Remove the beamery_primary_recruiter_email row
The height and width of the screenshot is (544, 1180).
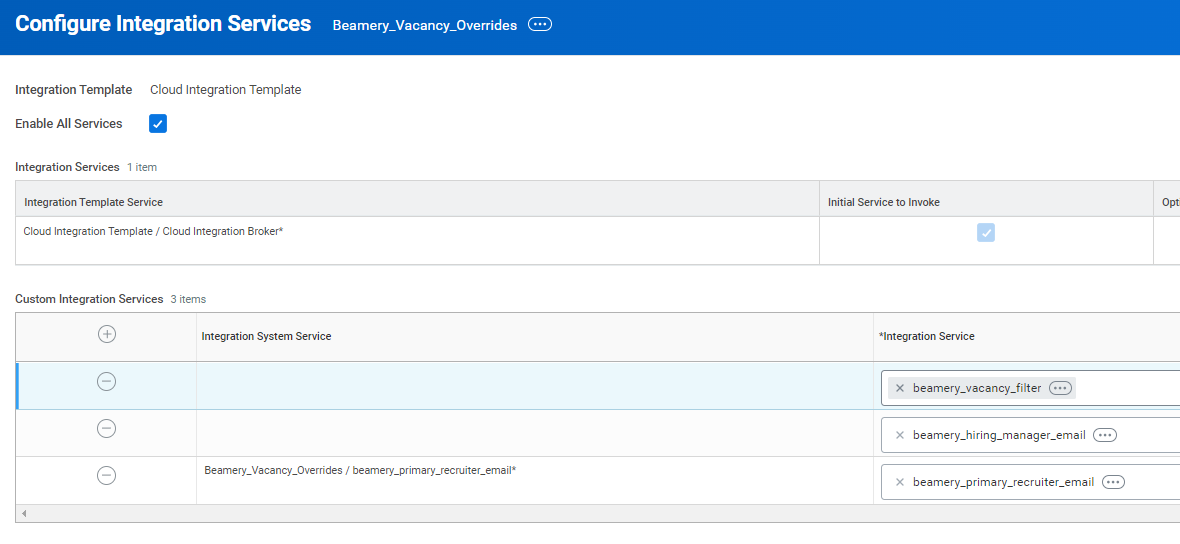pos(107,476)
